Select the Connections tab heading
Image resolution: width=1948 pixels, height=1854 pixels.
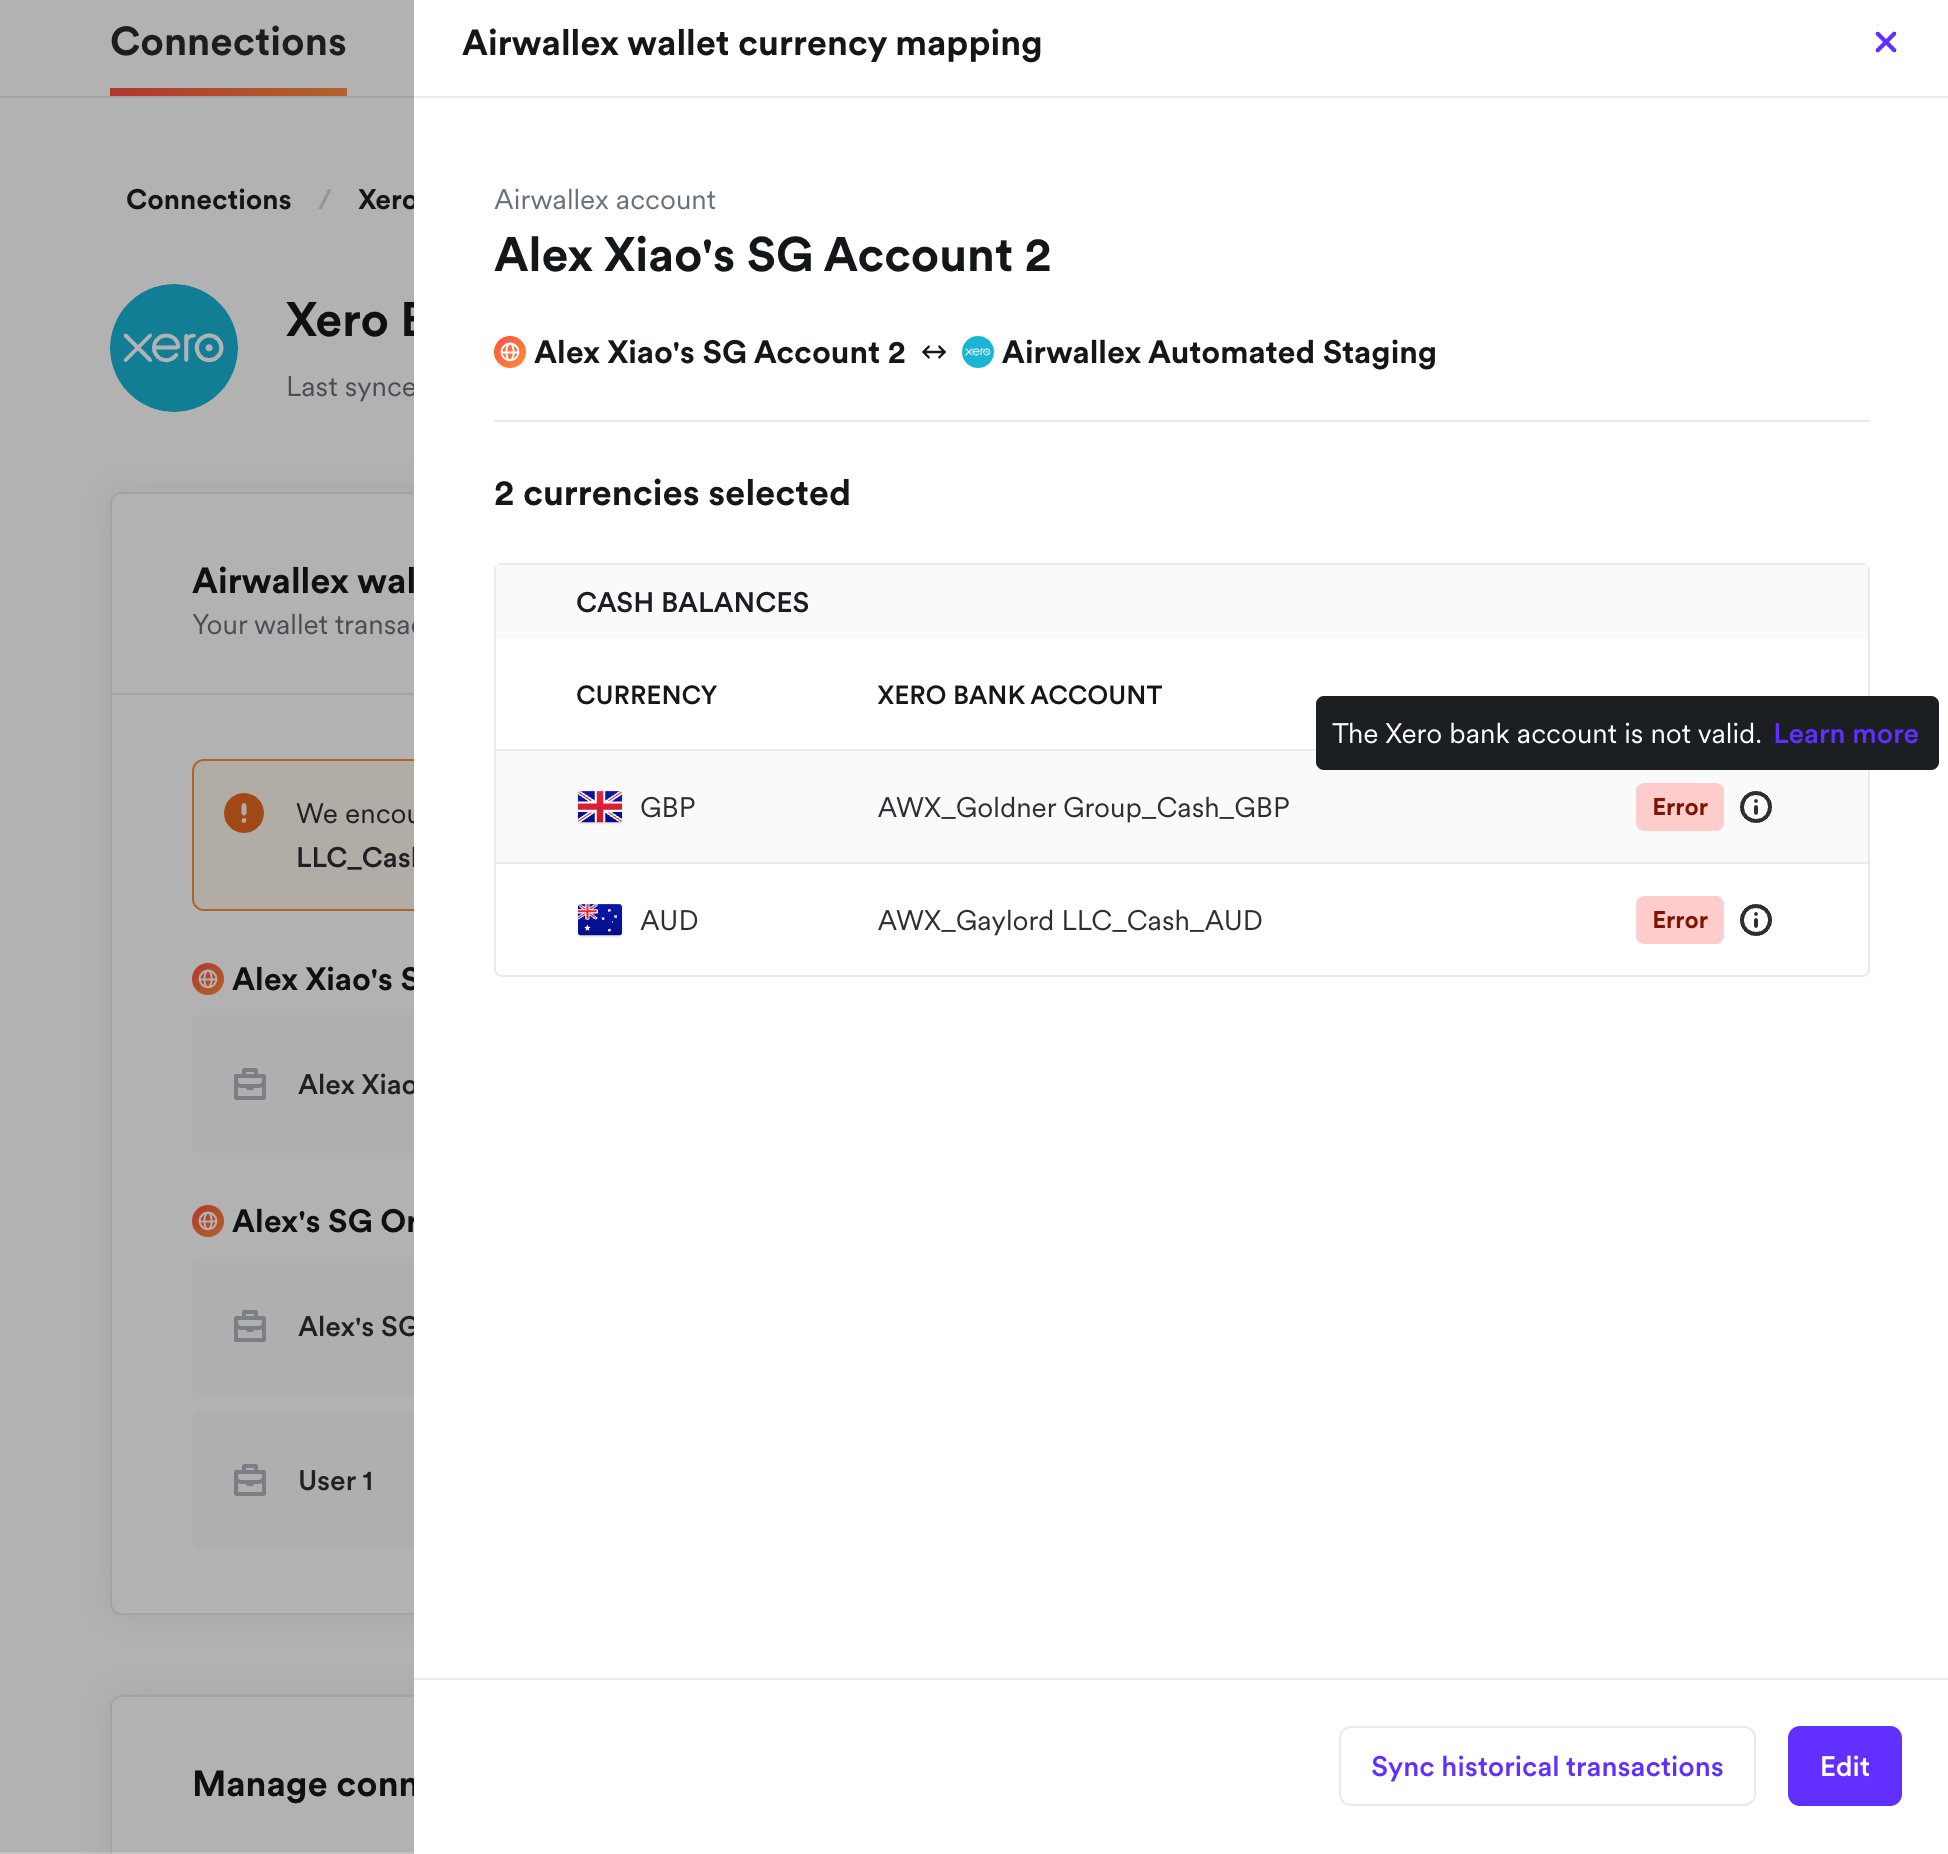tap(228, 42)
